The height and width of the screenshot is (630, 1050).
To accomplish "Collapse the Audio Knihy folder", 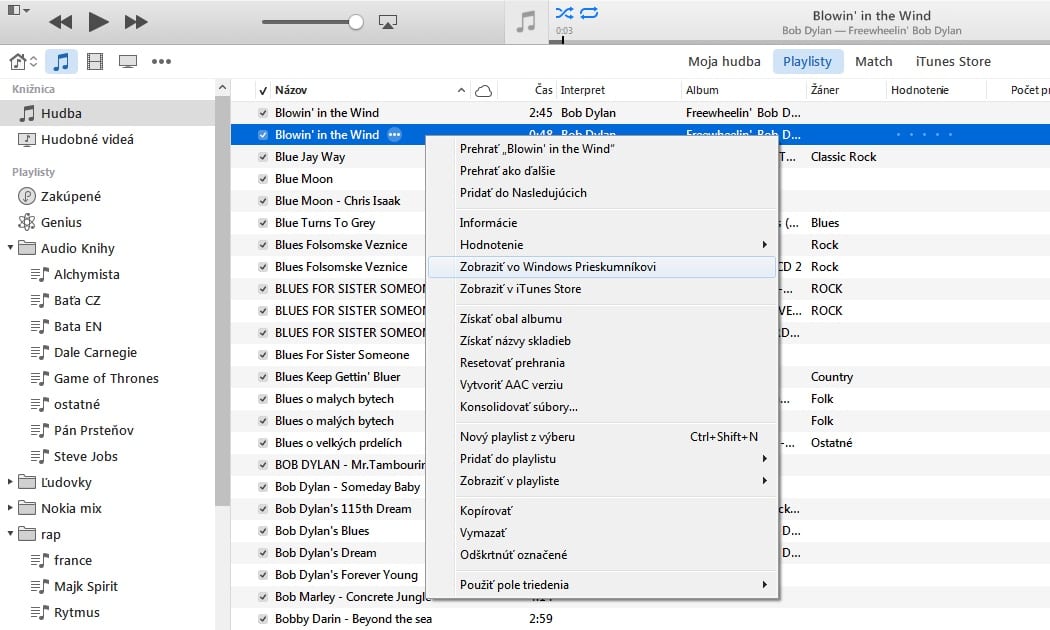I will pos(10,248).
